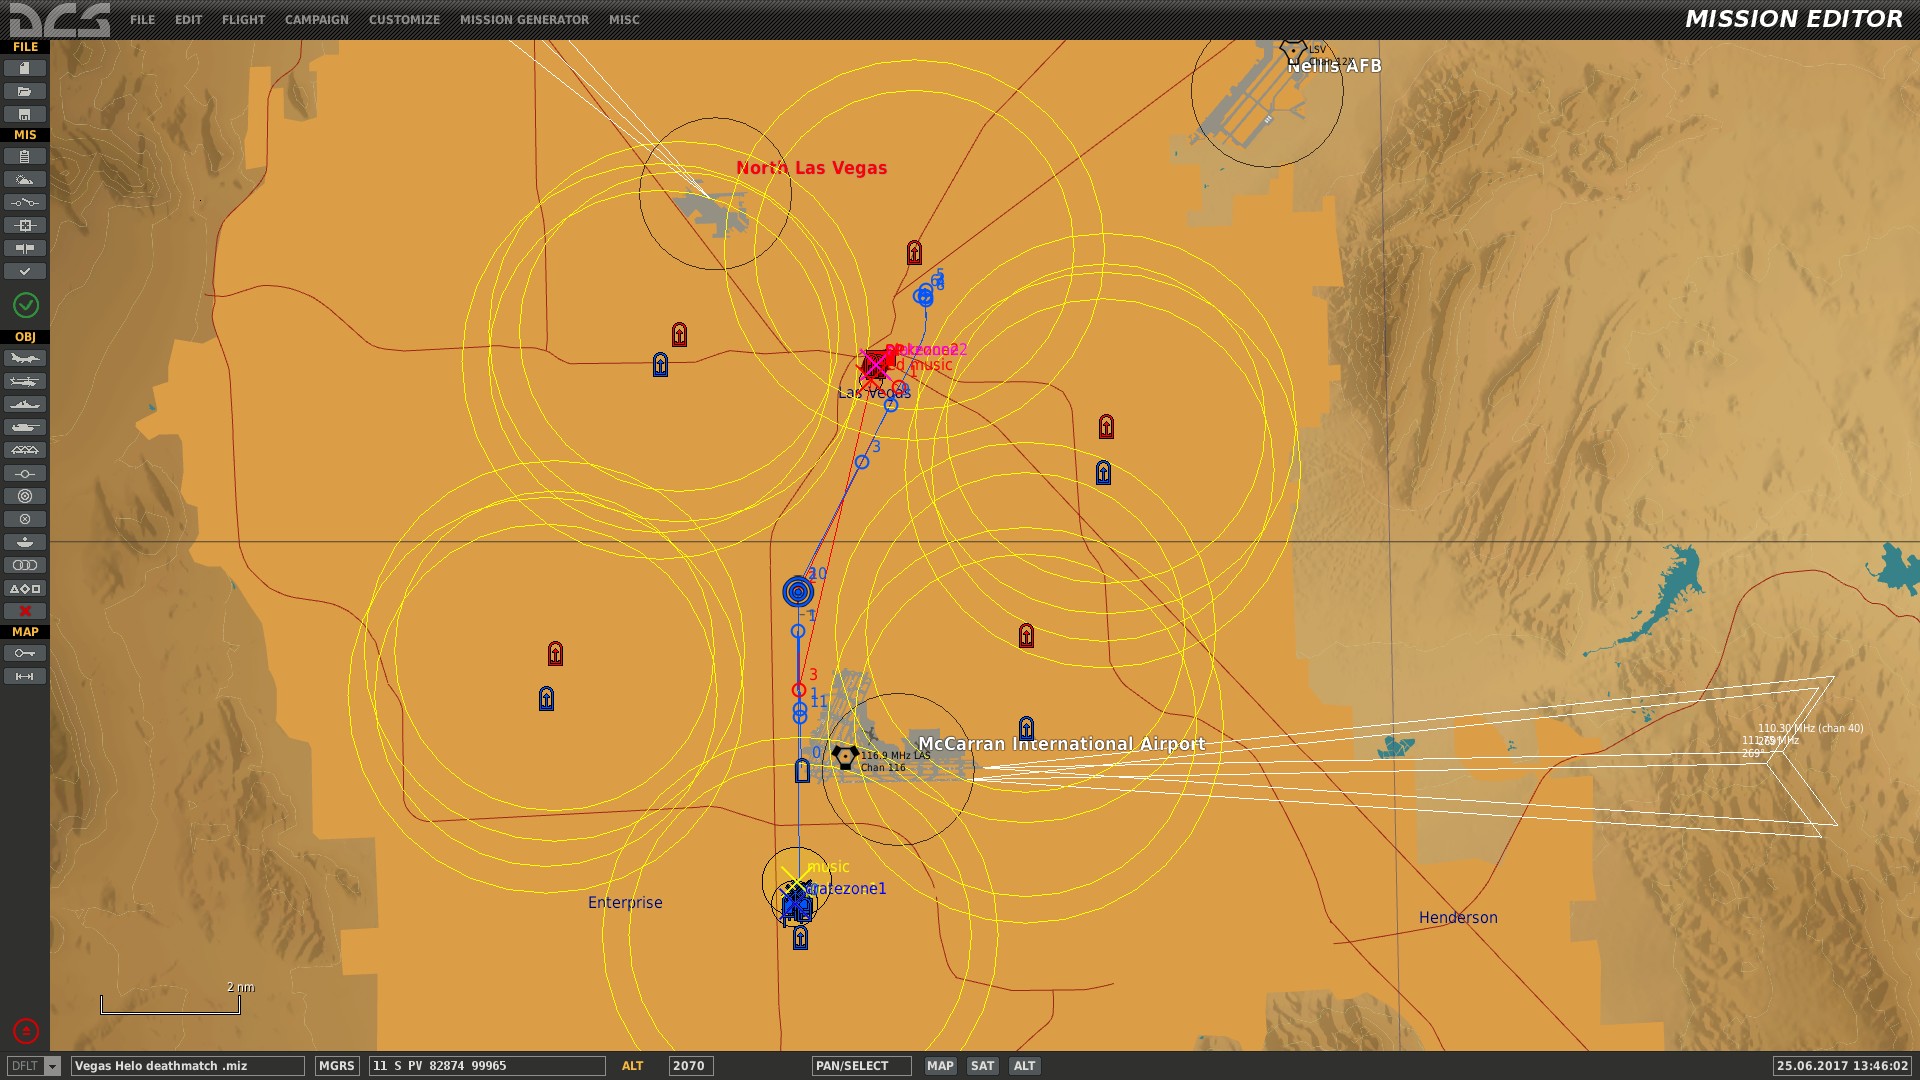Screen dimensions: 1920x1080
Task: Click the green fly mission checkmark button
Action: point(26,305)
